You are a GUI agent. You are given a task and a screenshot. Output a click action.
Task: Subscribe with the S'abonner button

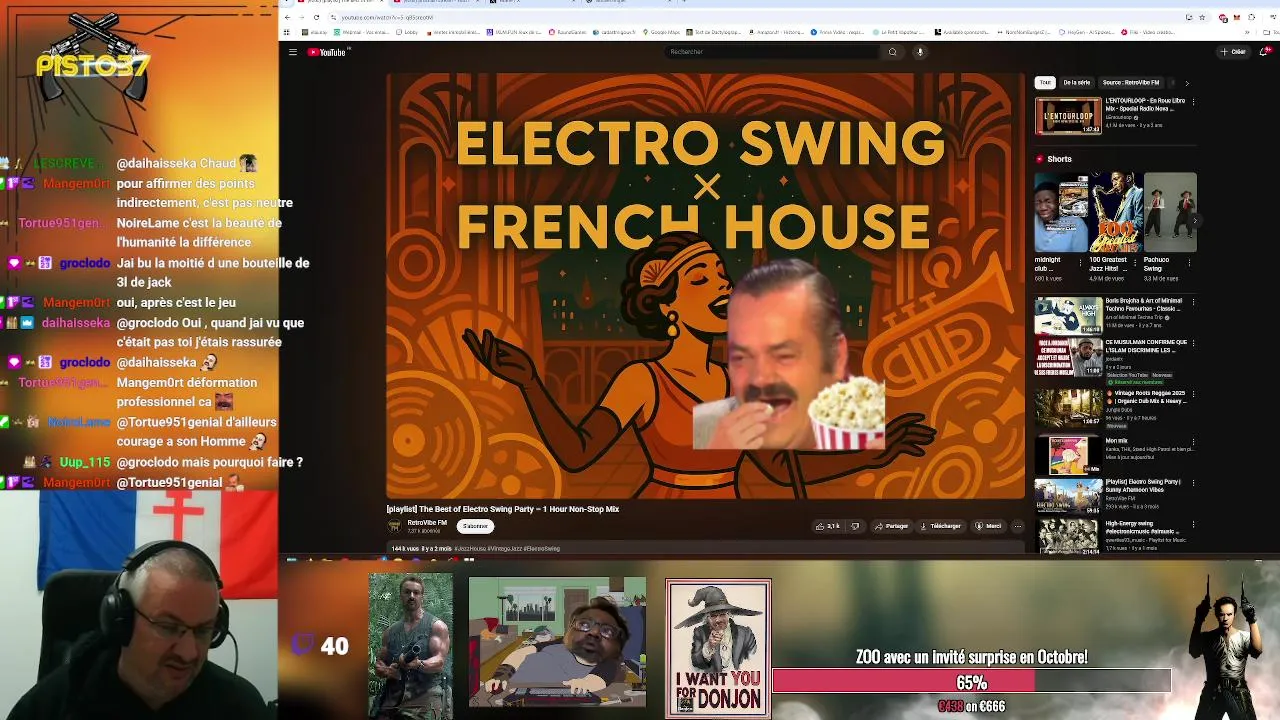coord(475,526)
